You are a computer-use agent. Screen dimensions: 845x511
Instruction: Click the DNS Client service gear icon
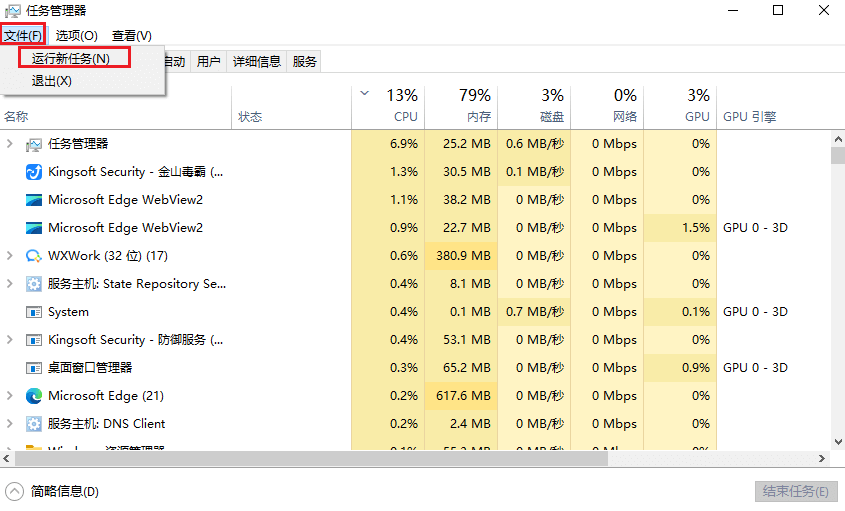click(33, 424)
